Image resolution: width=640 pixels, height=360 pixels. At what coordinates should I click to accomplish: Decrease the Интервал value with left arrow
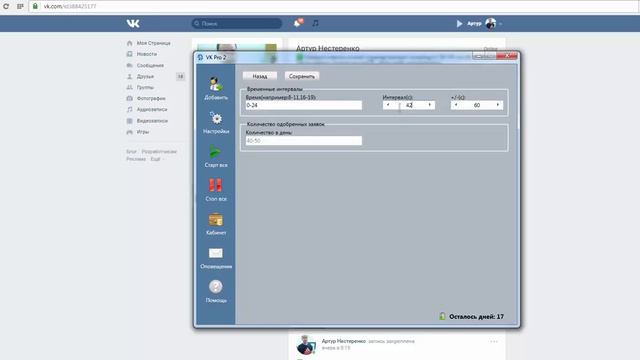click(388, 105)
